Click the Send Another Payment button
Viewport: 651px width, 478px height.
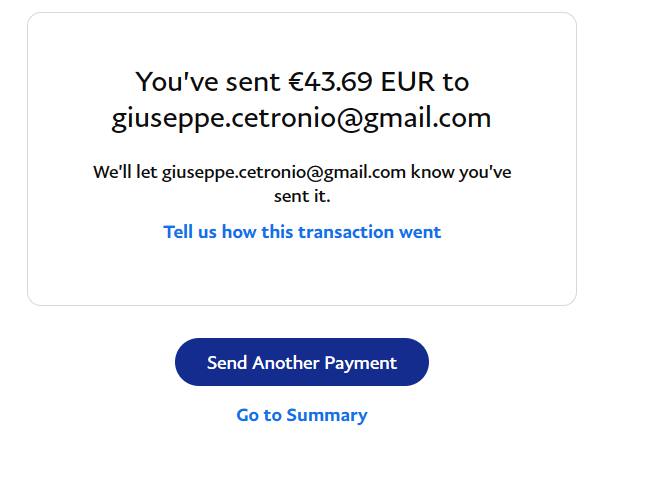coord(301,362)
